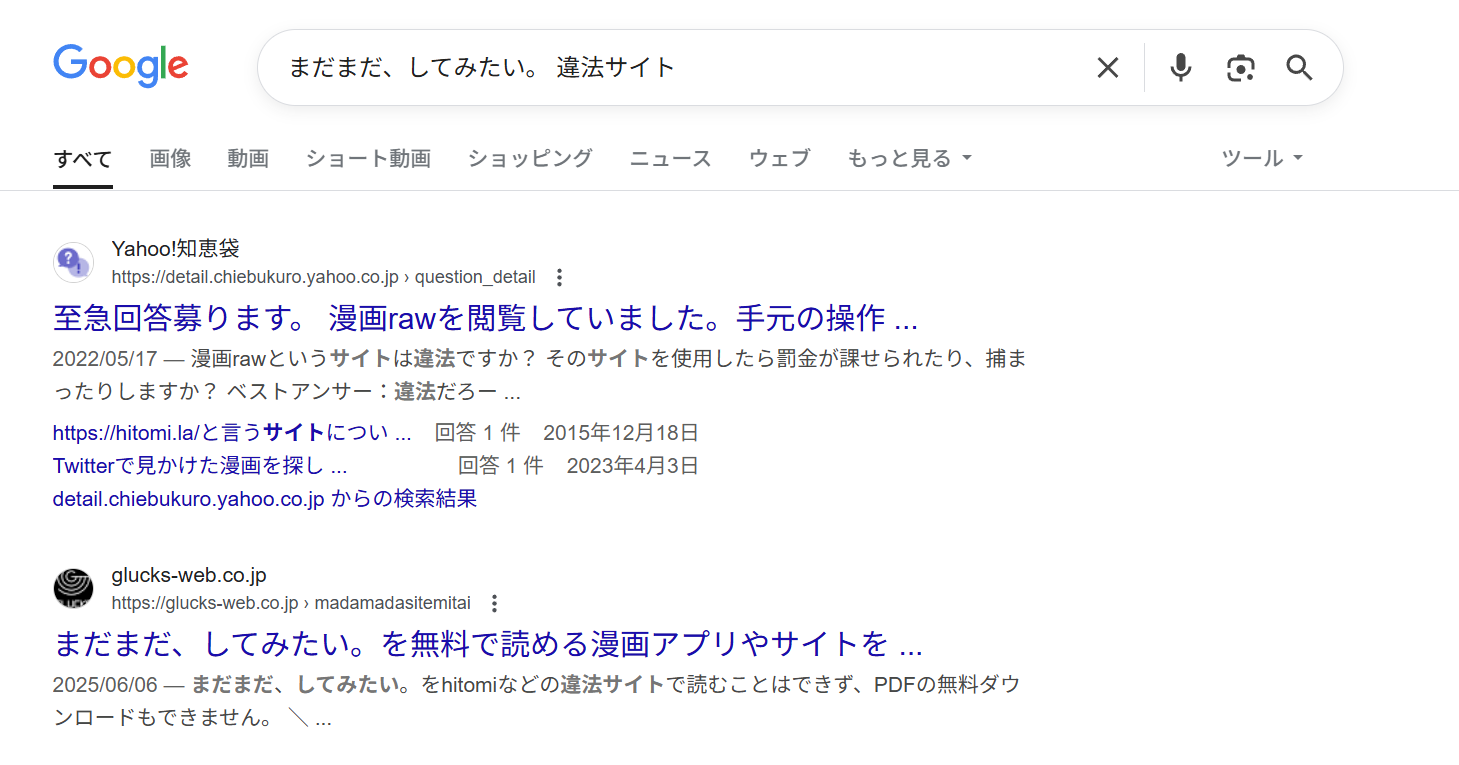
Task: Start a voice search with the microphone icon
Action: pyautogui.click(x=1180, y=67)
